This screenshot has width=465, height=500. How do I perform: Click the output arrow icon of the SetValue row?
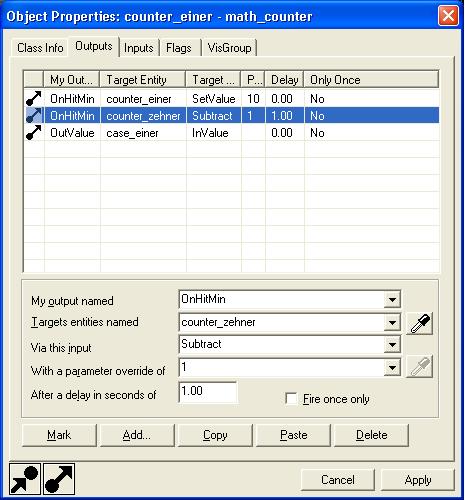point(34,99)
